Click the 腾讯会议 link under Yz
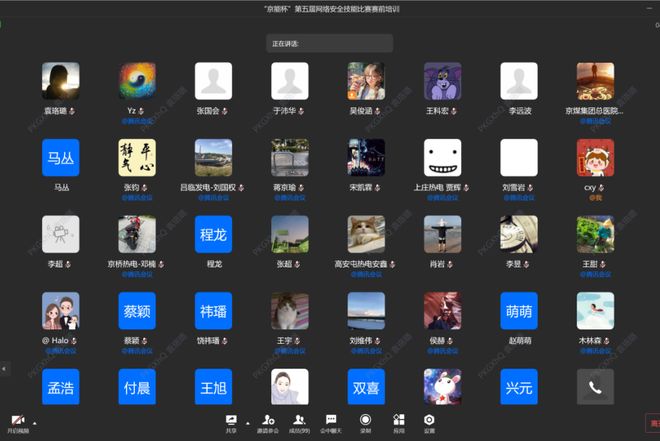The image size is (660, 441). pyautogui.click(x=137, y=120)
